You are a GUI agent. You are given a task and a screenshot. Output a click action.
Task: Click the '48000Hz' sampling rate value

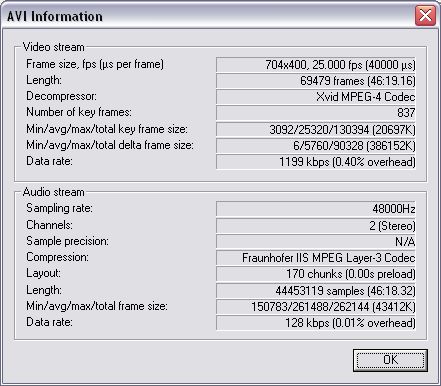click(x=316, y=209)
